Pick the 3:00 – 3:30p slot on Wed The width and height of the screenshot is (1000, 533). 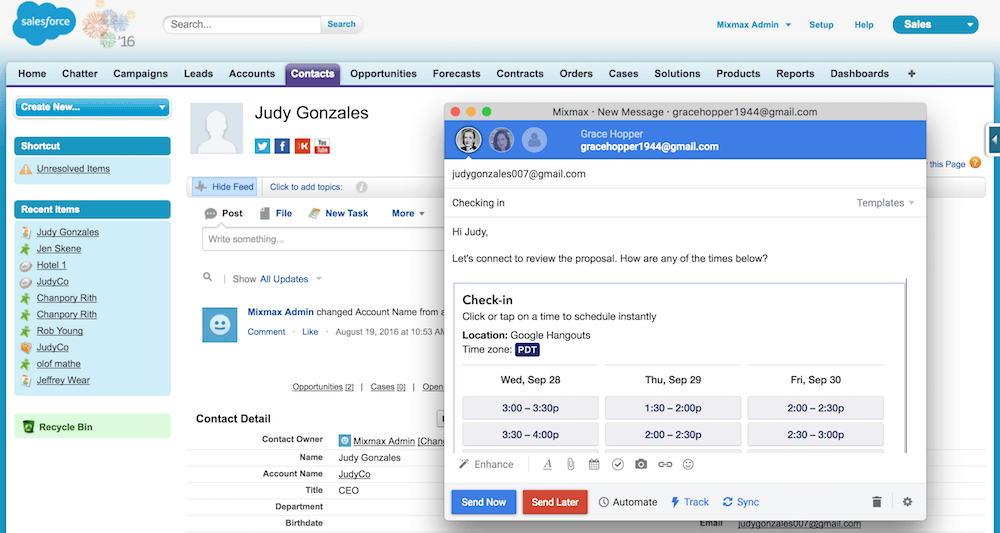pos(530,408)
